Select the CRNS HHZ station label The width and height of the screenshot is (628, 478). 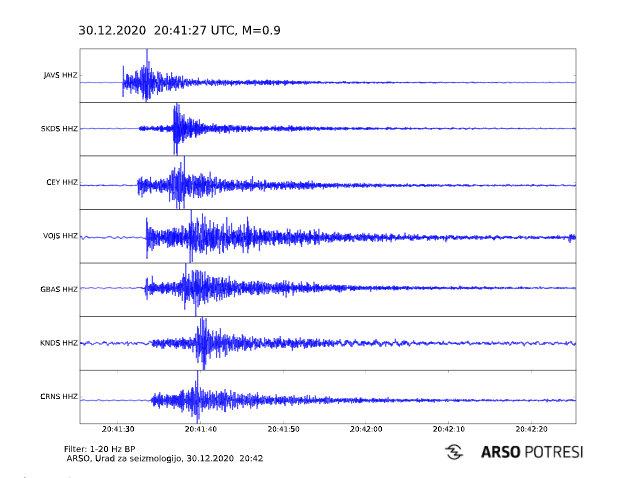tap(60, 397)
